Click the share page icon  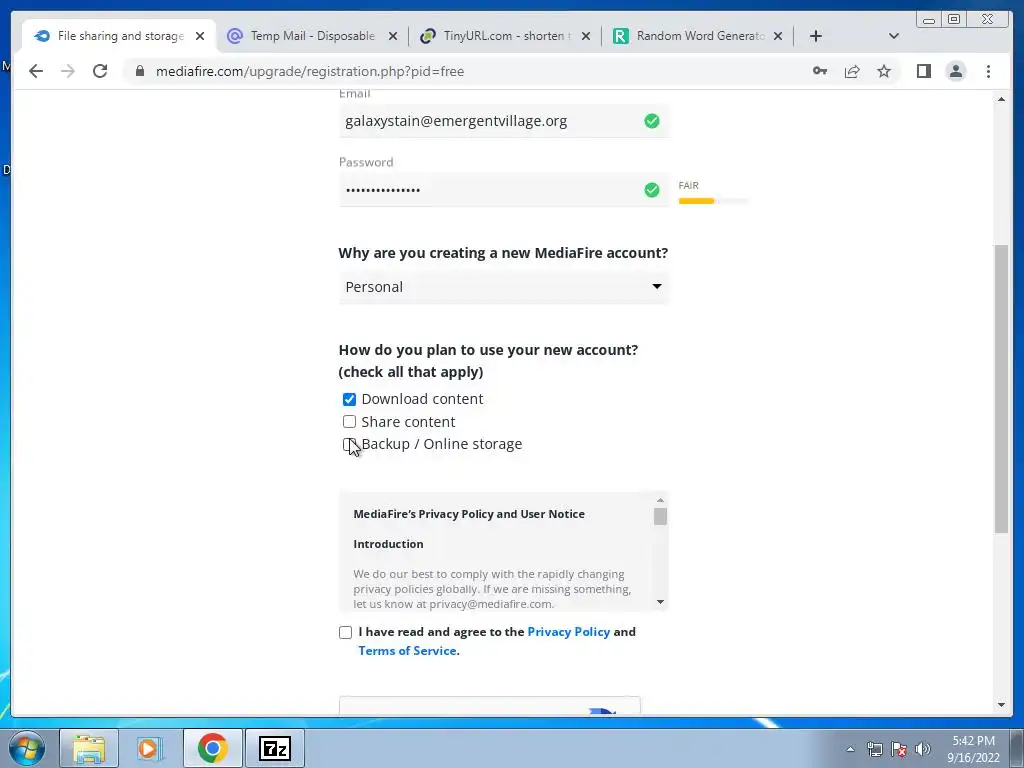click(852, 71)
